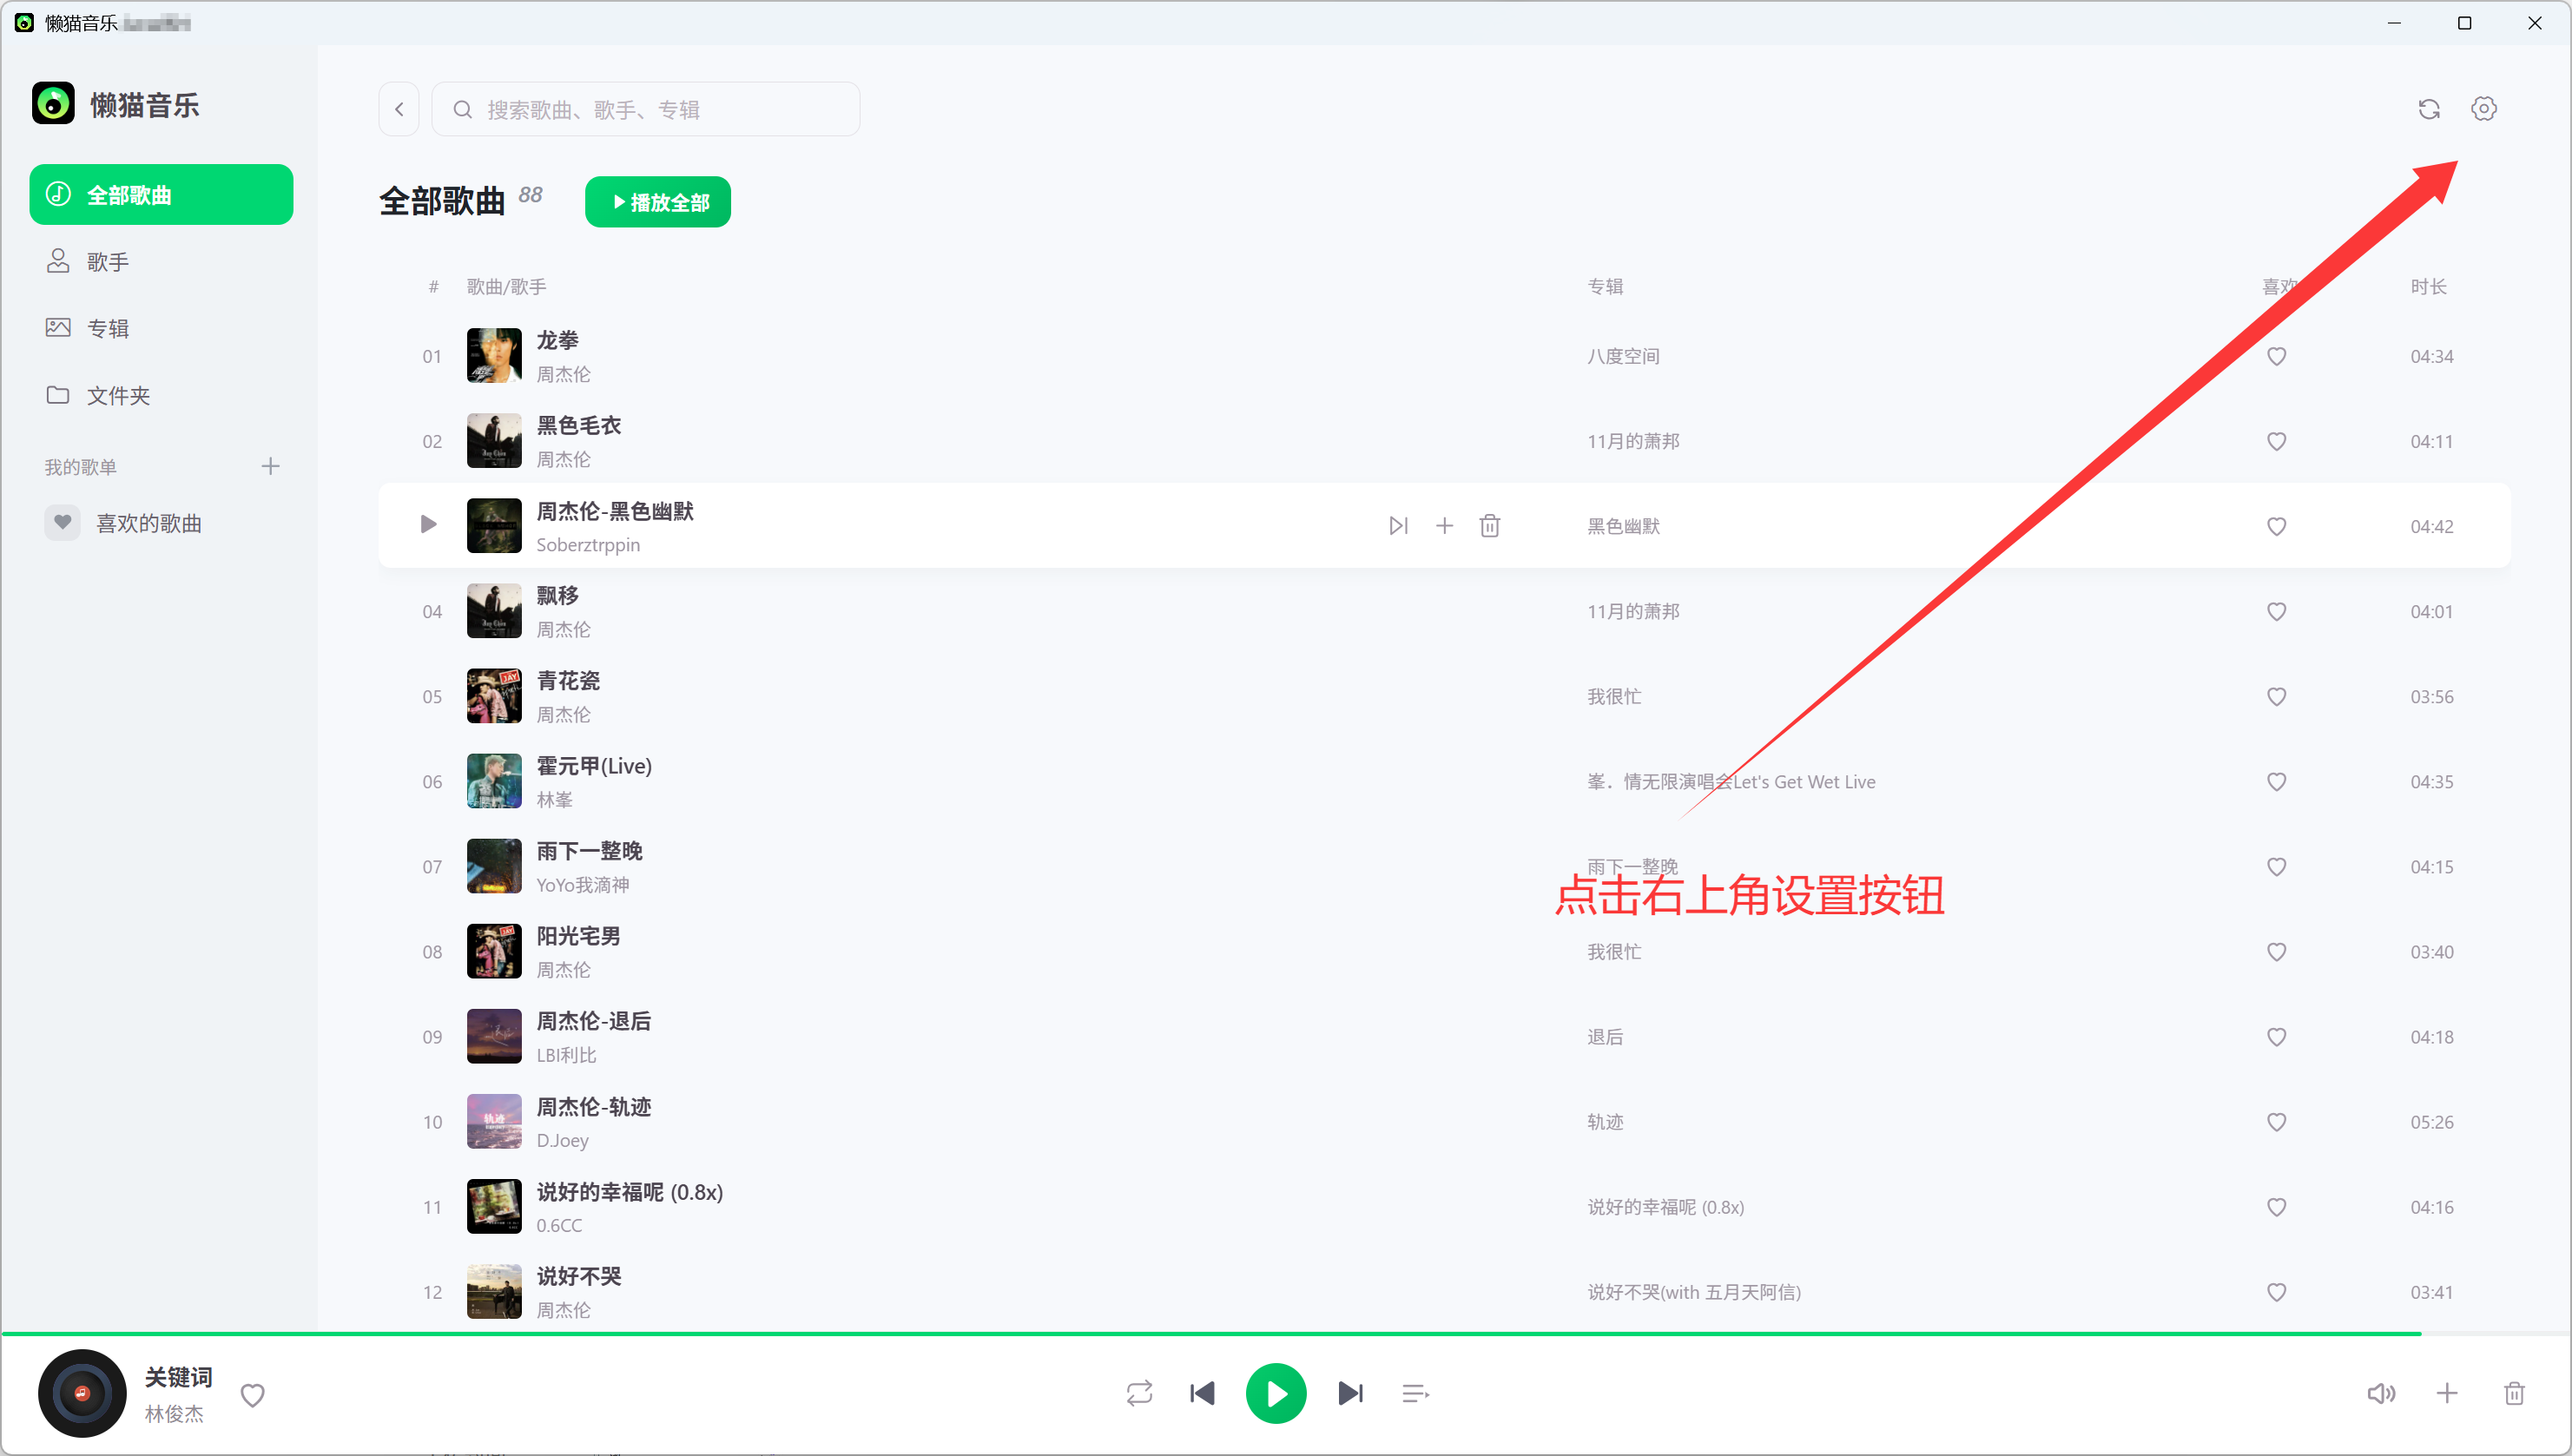Like the song 雨下一整晚

[2276, 867]
